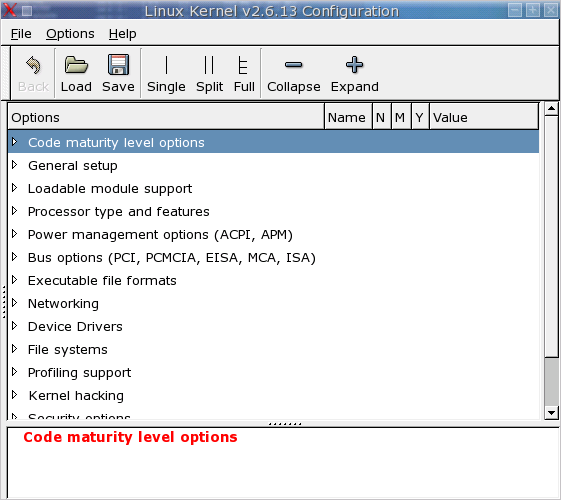Expand Processor type and features triangle
The image size is (561, 500).
point(15,211)
